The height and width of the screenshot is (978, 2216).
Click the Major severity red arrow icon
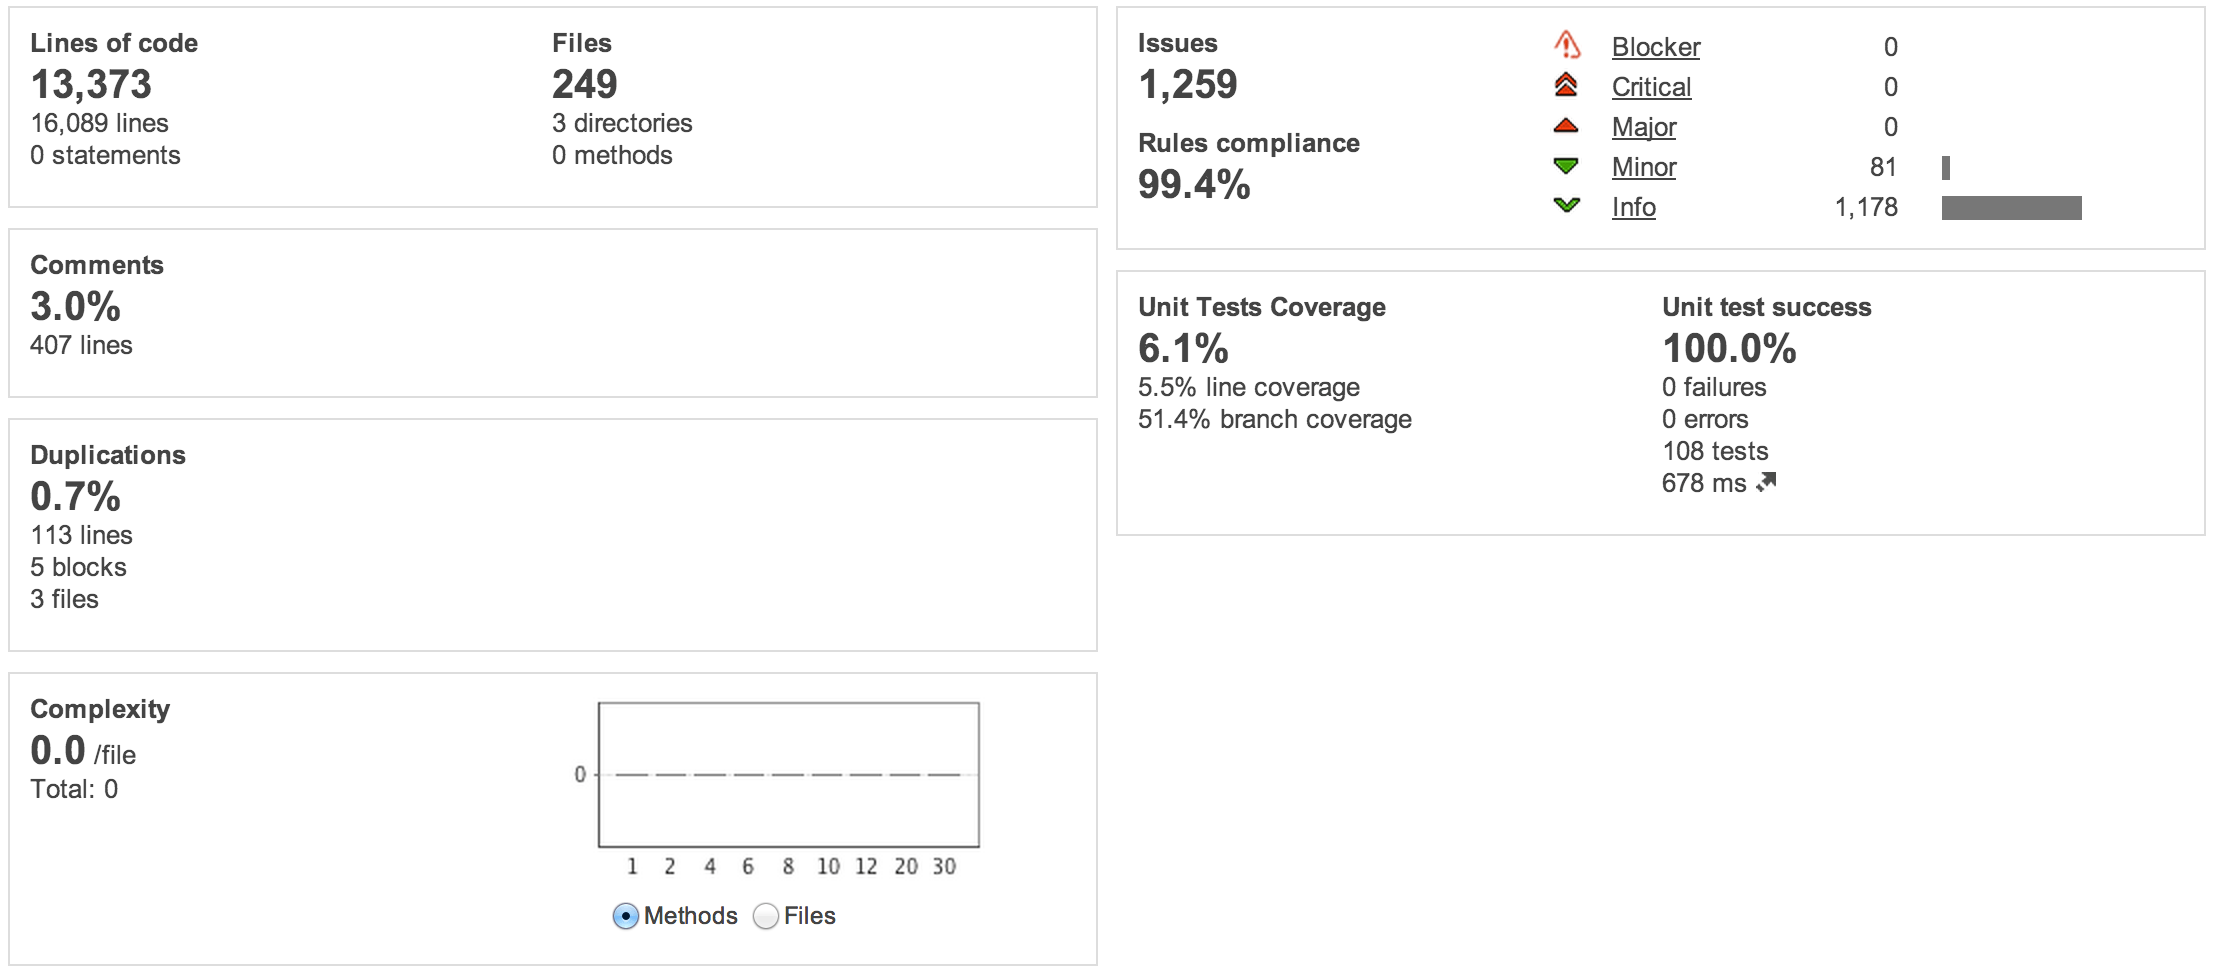[x=1566, y=126]
